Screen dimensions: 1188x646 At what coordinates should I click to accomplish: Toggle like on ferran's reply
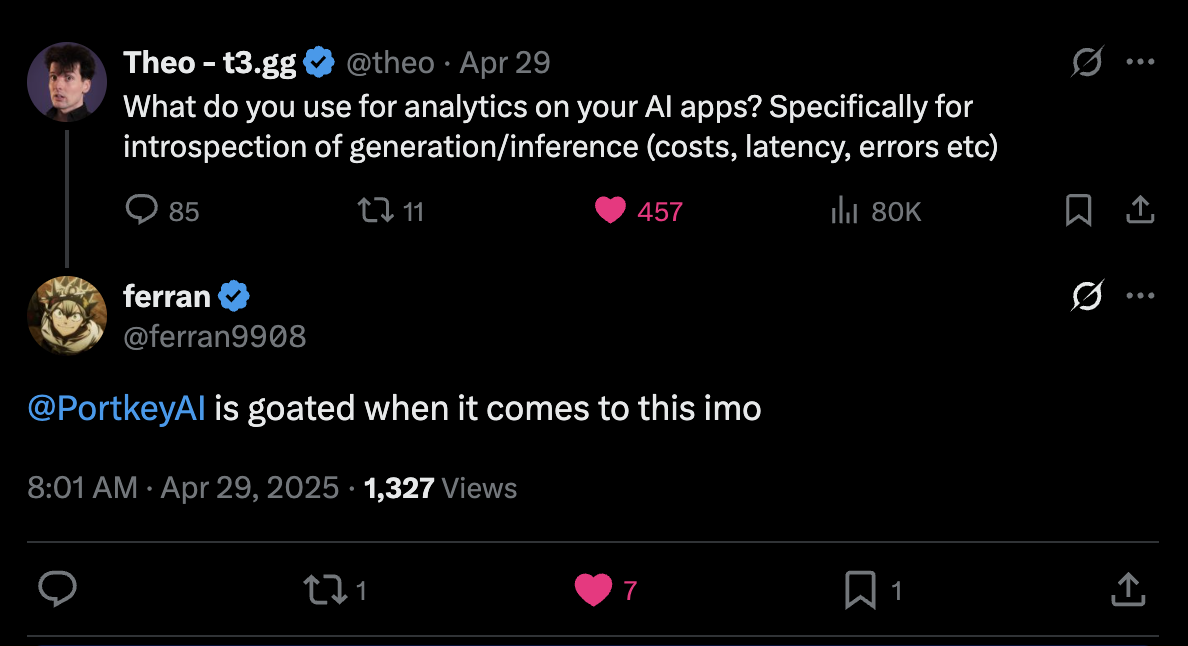[x=593, y=590]
